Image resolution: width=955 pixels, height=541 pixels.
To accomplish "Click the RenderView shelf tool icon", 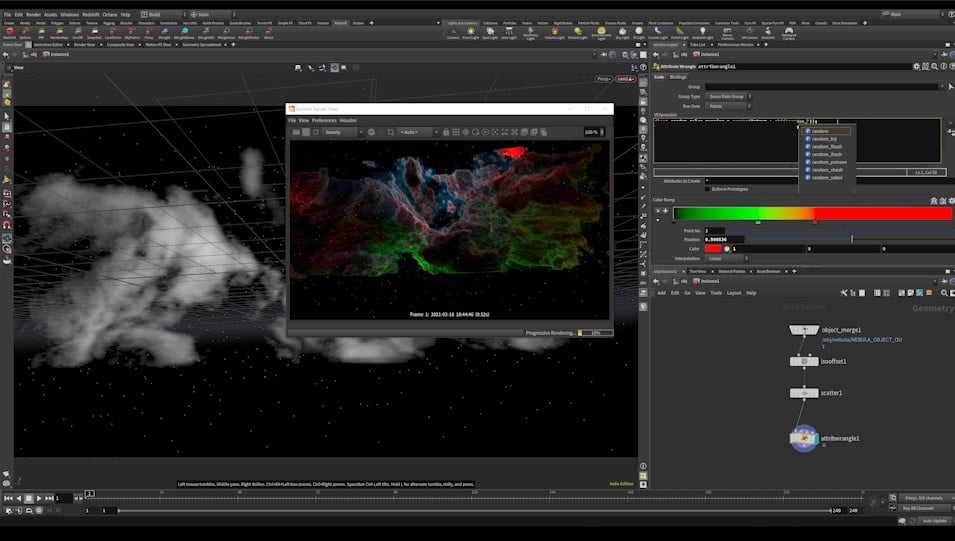I will coord(59,31).
